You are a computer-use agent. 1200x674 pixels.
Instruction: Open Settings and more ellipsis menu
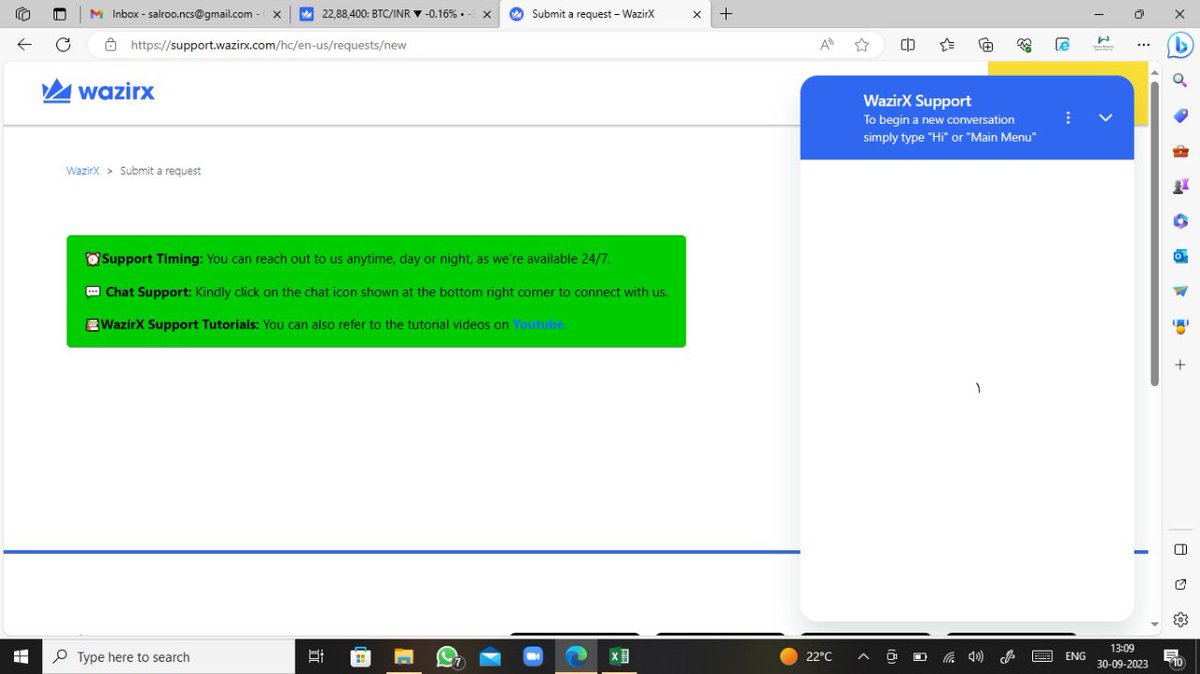tap(1144, 44)
